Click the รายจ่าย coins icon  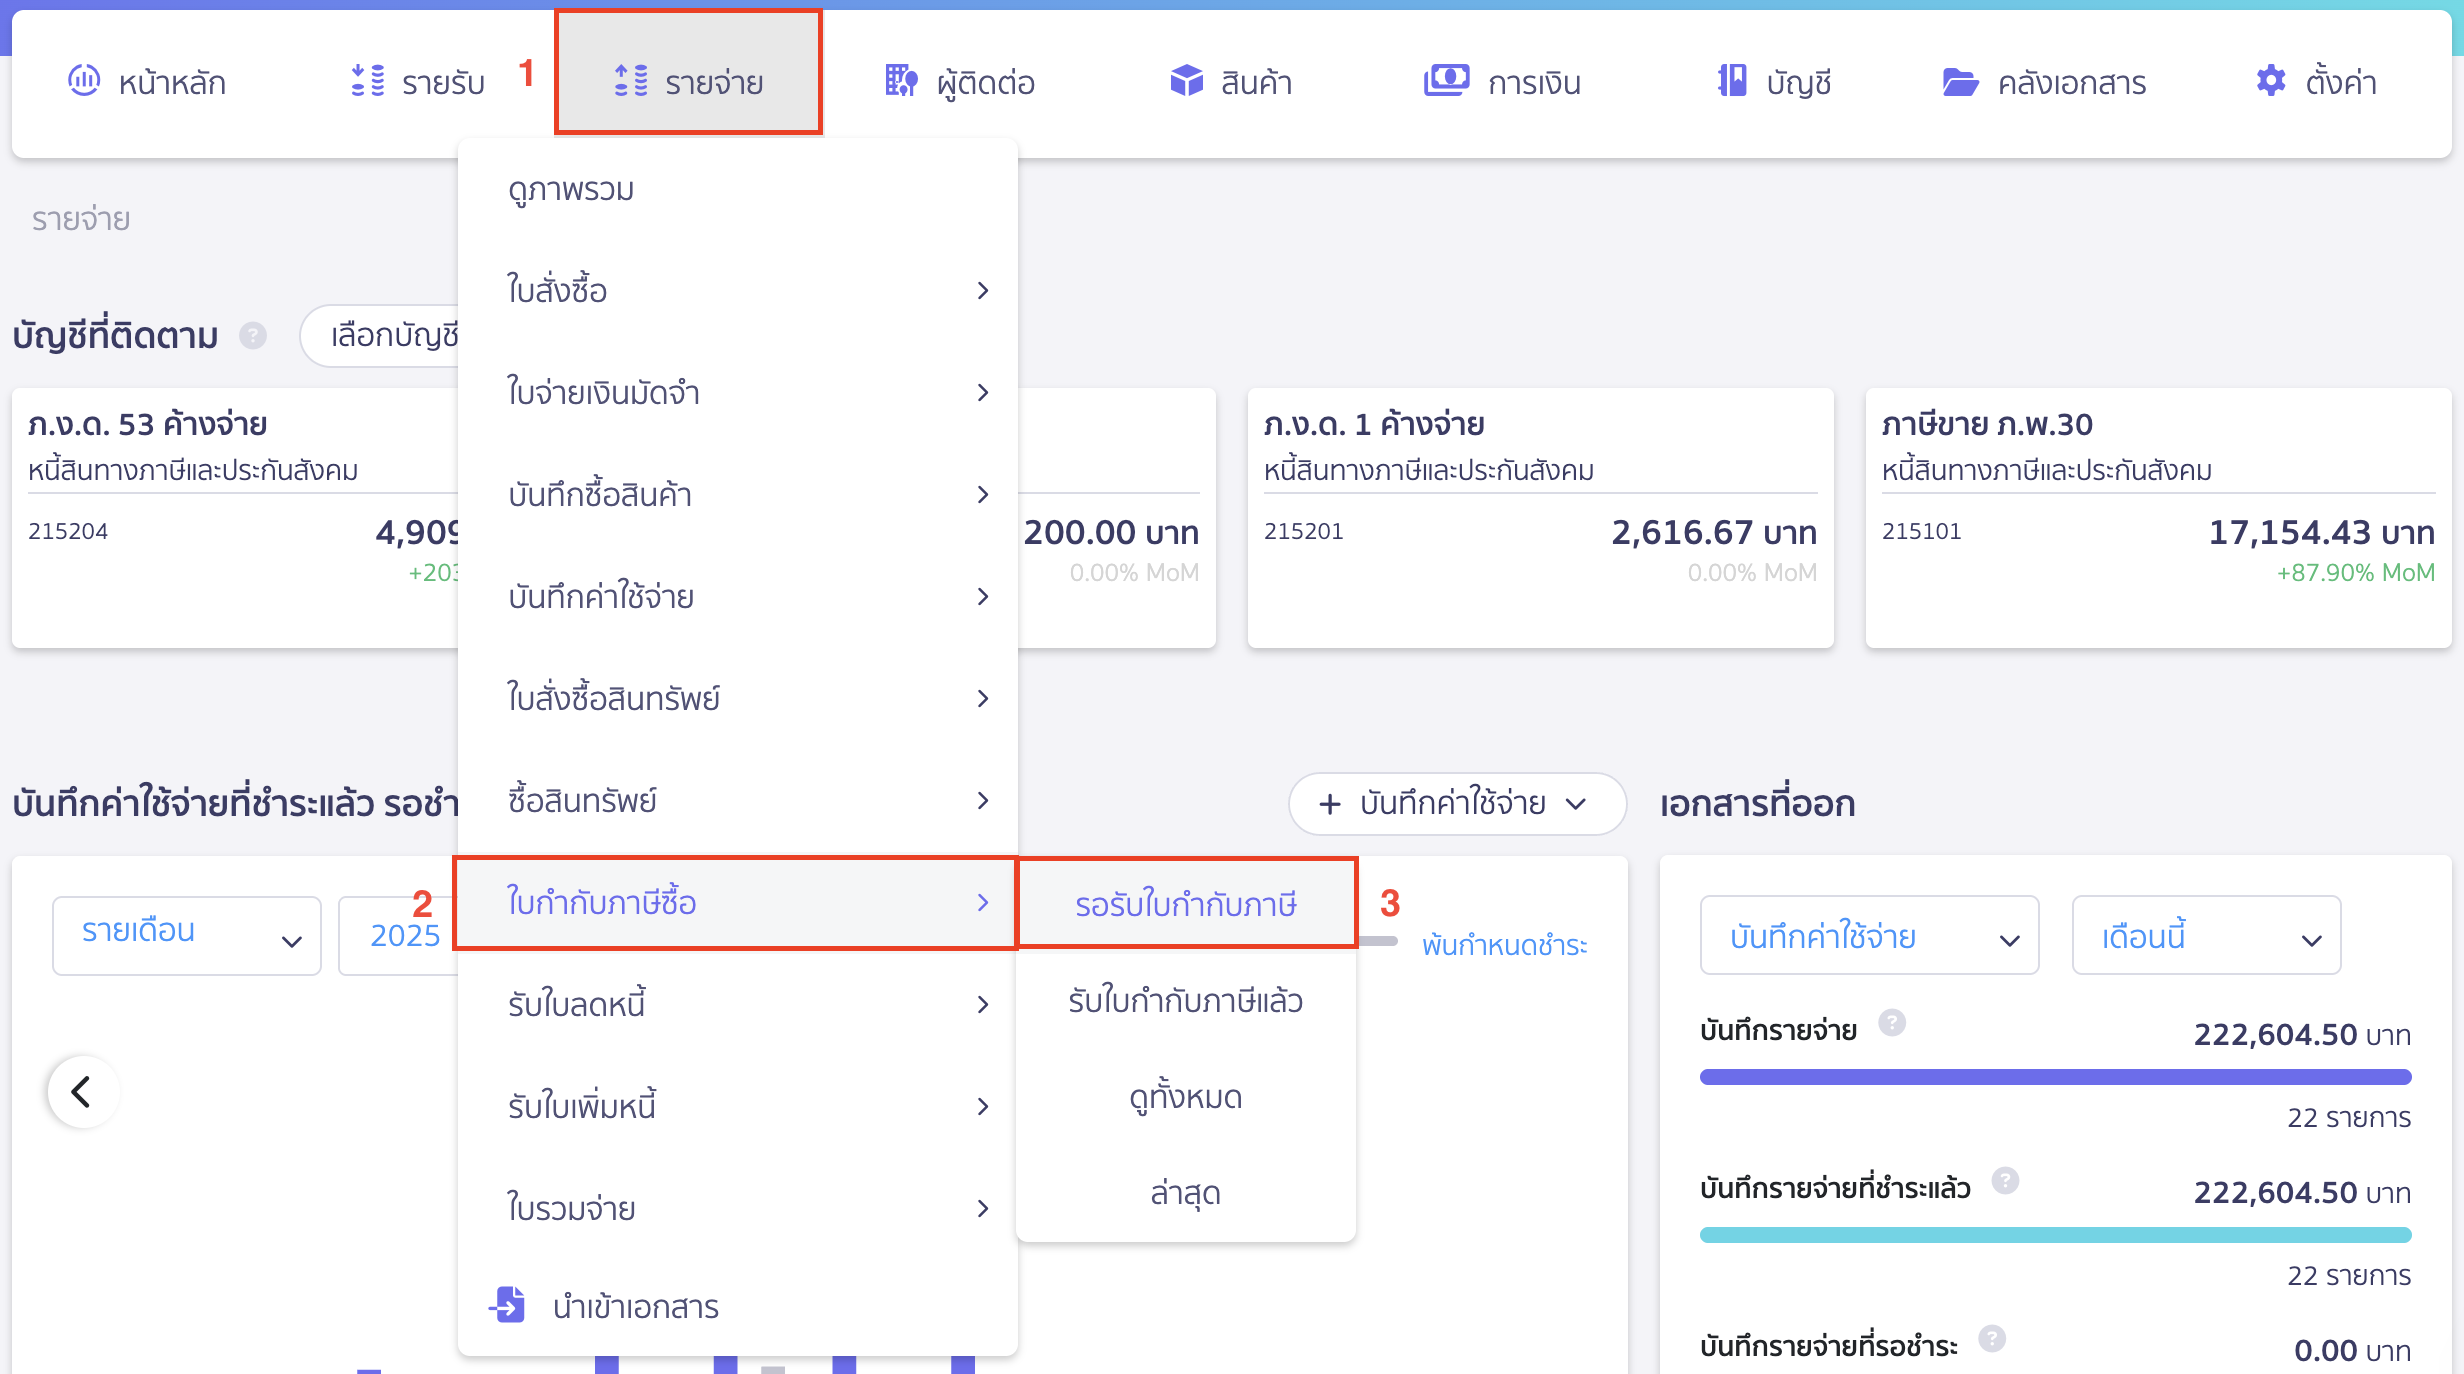click(x=631, y=80)
